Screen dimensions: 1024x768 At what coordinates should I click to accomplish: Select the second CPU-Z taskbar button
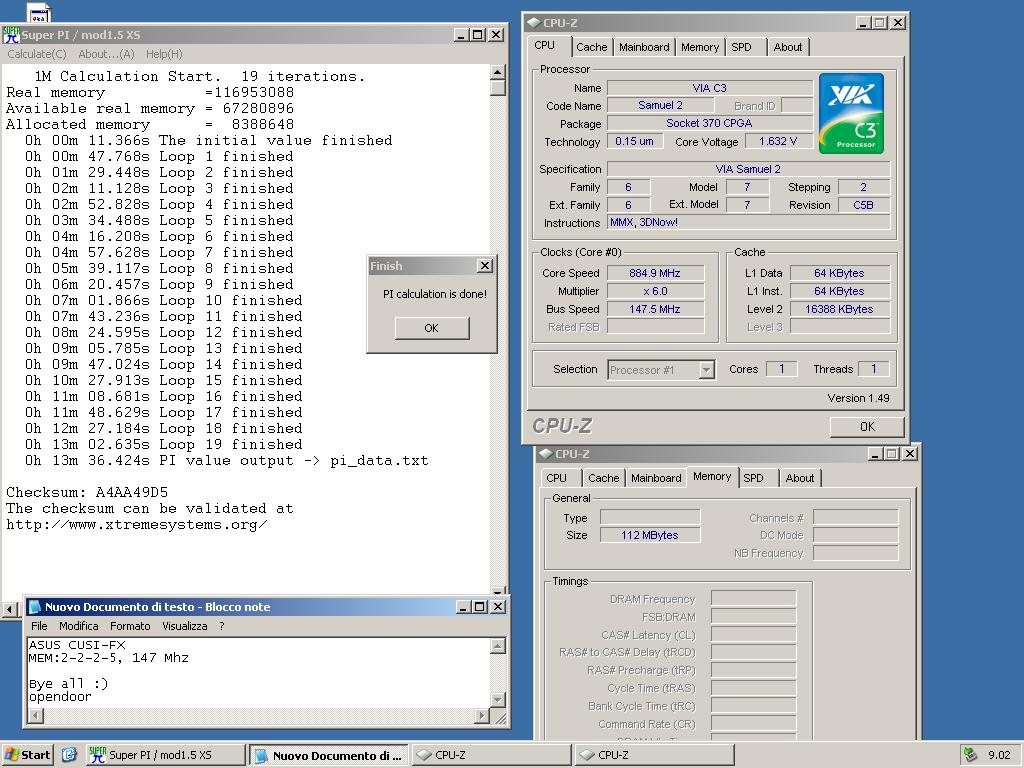654,754
